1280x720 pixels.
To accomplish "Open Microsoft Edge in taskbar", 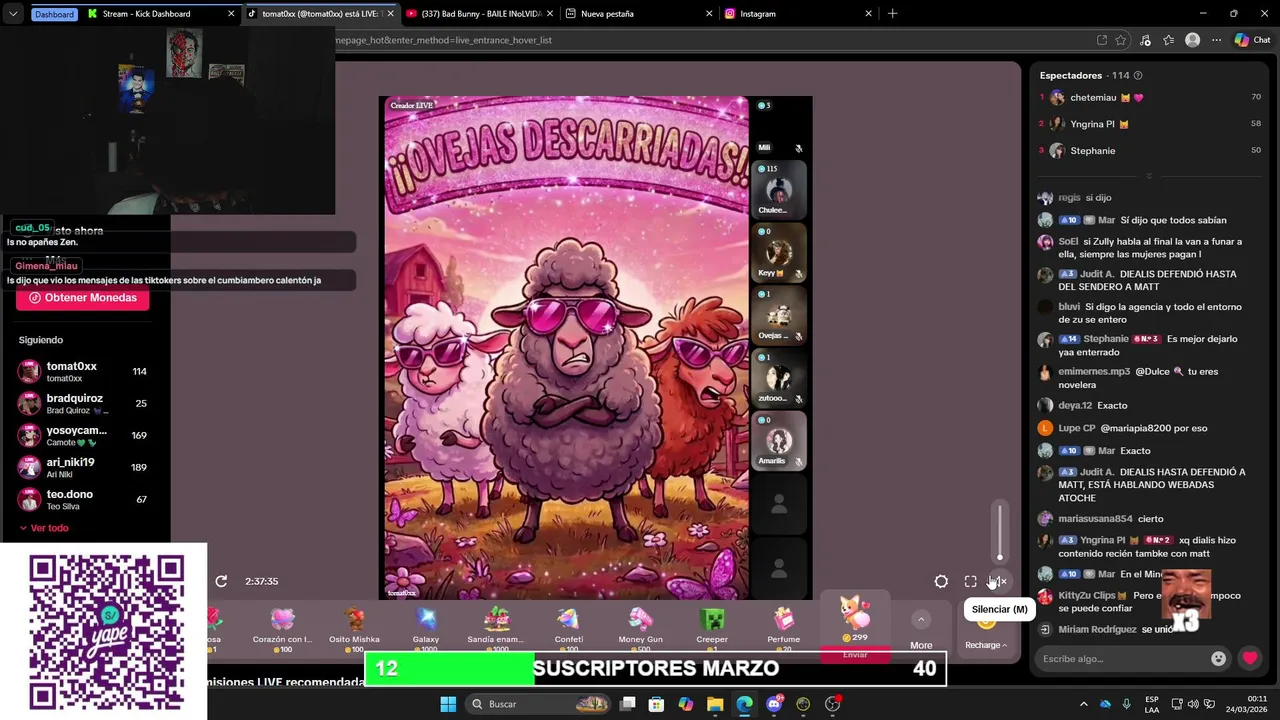I will point(745,704).
